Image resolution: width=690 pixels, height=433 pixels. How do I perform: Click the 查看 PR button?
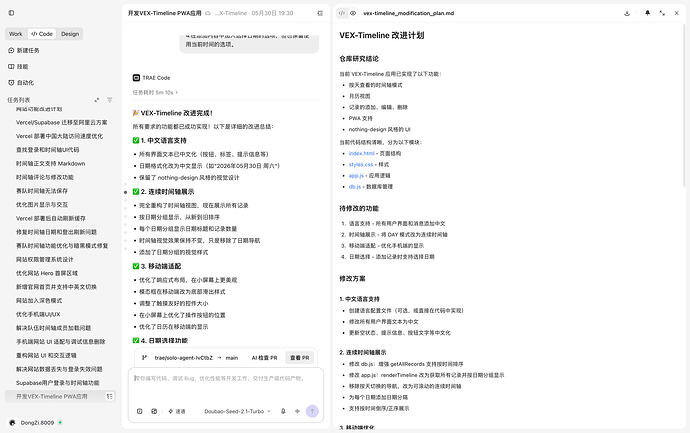pyautogui.click(x=300, y=358)
